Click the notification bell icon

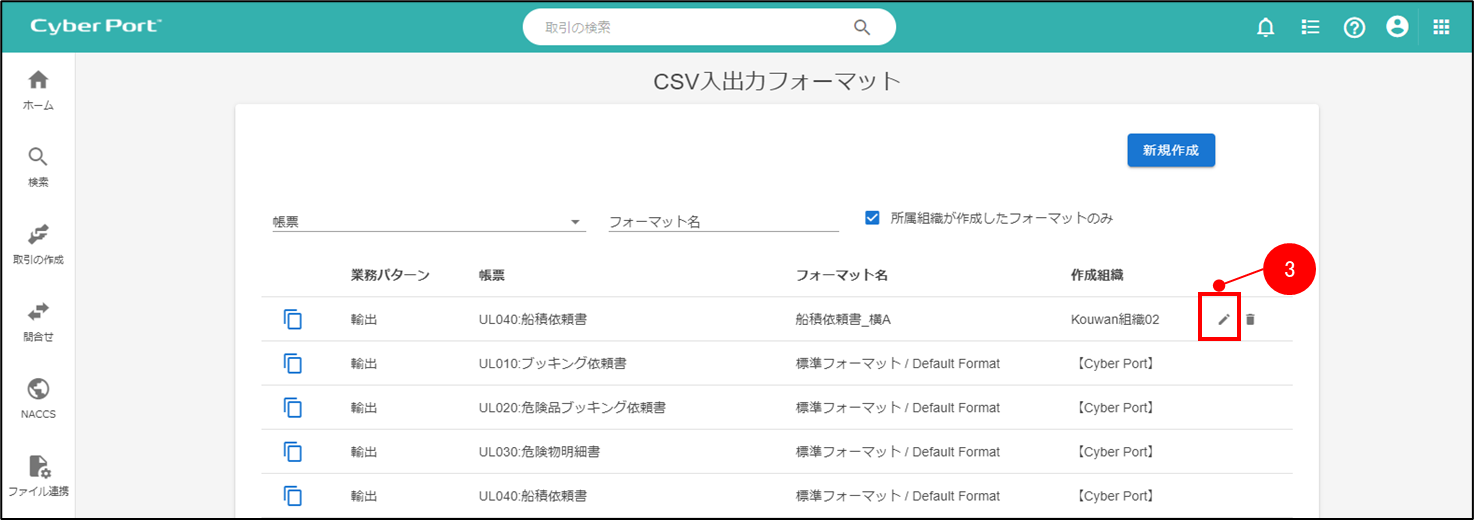[1265, 28]
